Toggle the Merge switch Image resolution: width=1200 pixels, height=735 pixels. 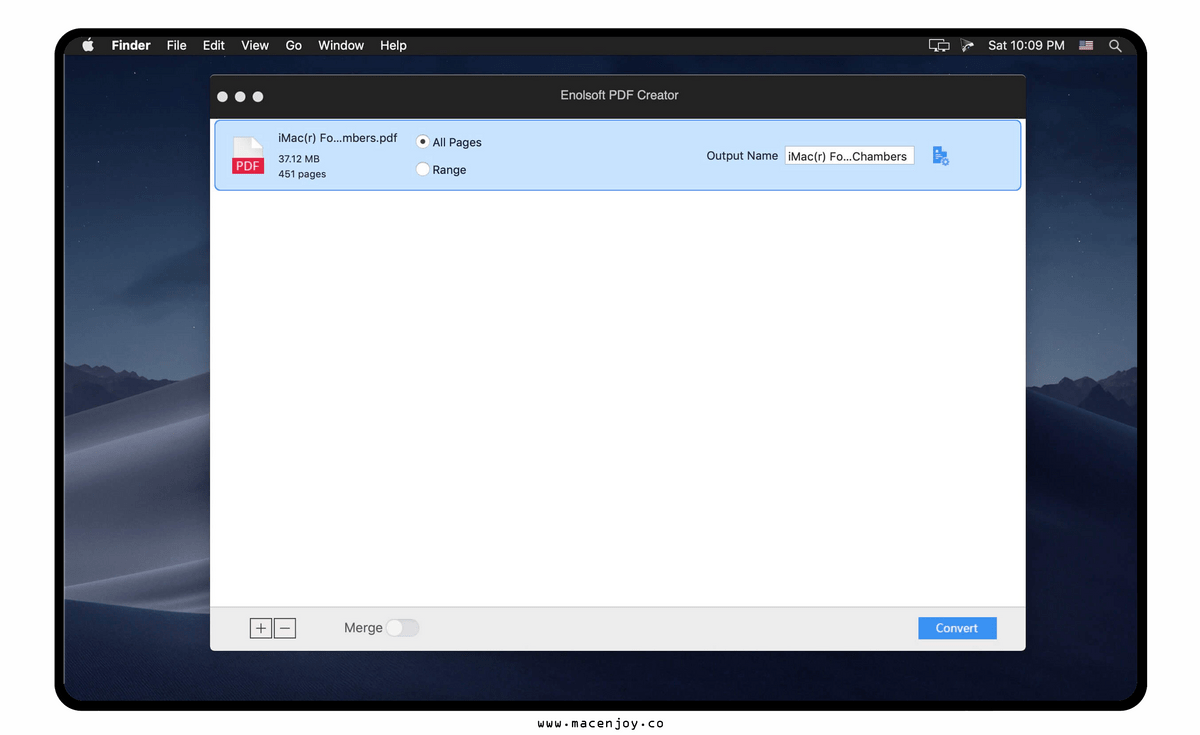click(x=403, y=628)
